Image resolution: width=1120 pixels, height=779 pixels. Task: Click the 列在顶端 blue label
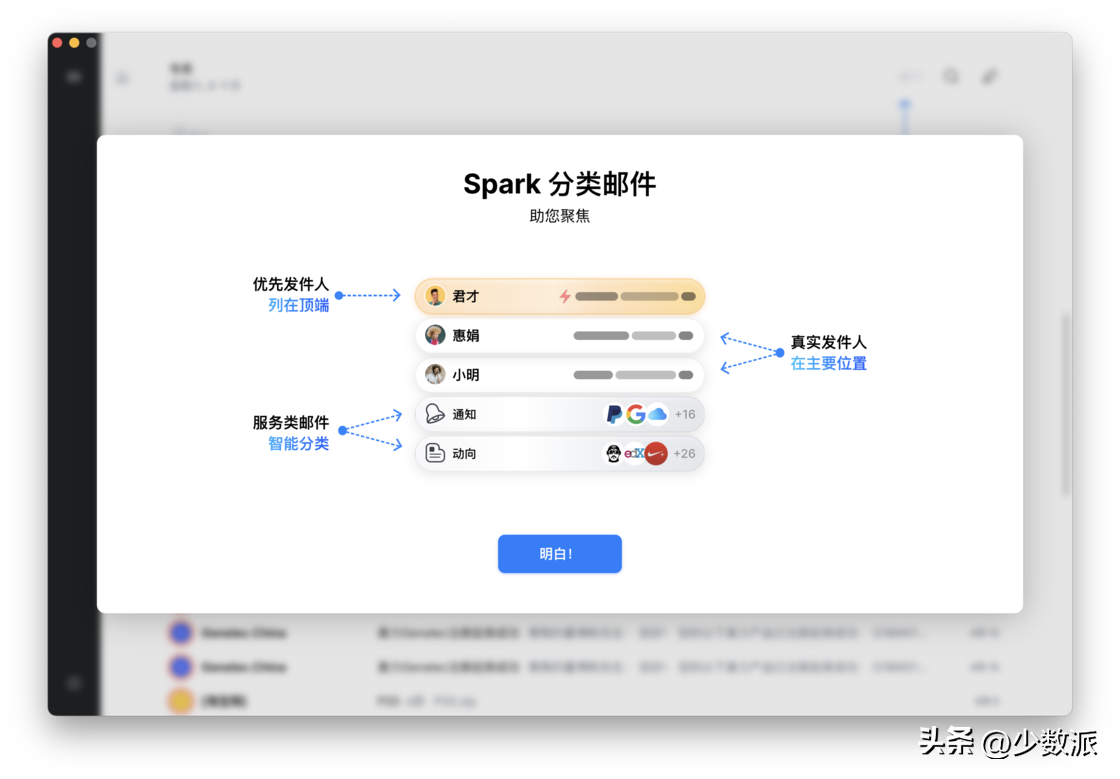point(299,306)
